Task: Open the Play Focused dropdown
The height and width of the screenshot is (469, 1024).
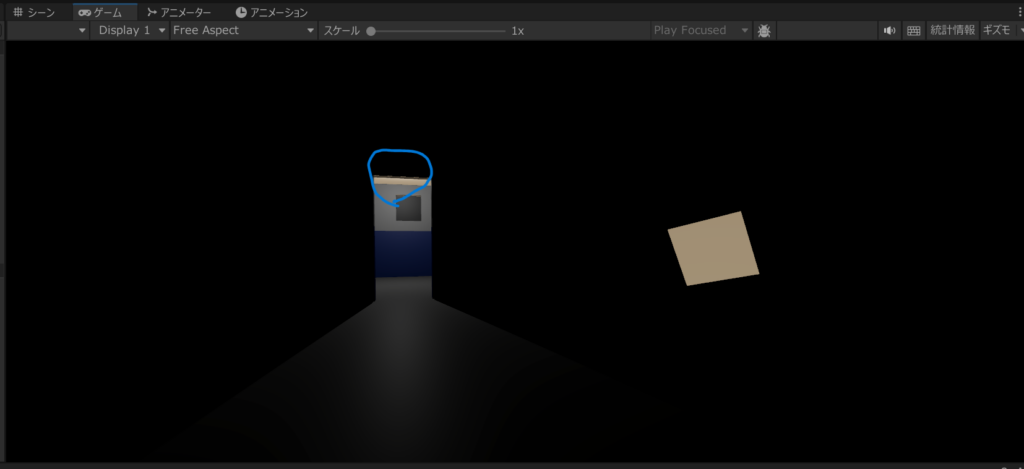Action: (x=698, y=31)
